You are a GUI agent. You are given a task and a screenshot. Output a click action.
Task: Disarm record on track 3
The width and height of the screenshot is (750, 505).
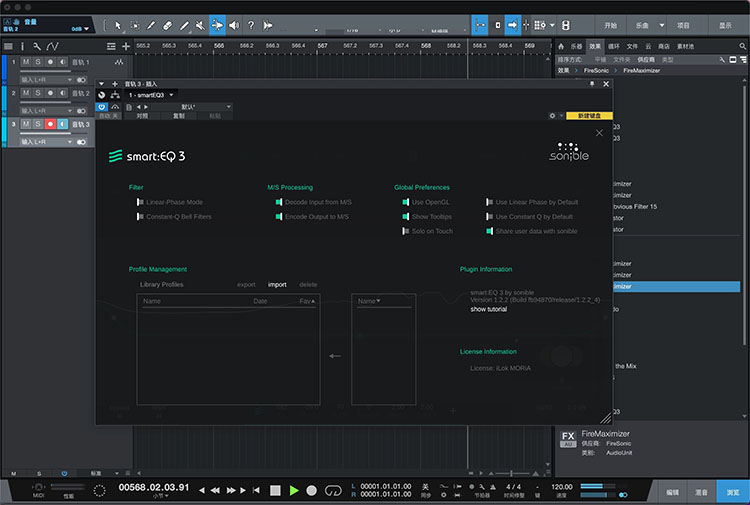(x=50, y=124)
